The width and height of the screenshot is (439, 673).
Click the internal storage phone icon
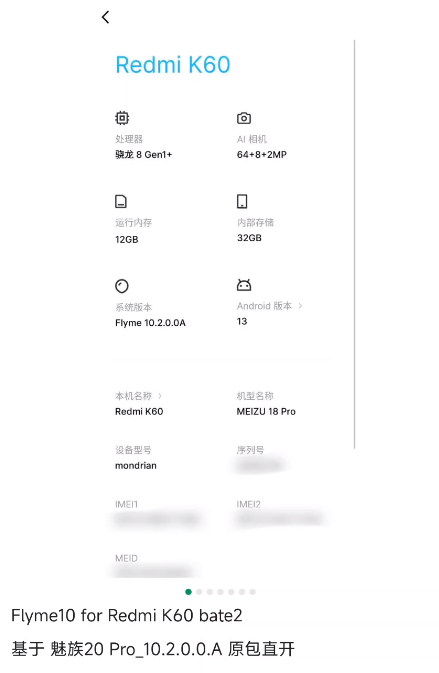[x=242, y=201]
